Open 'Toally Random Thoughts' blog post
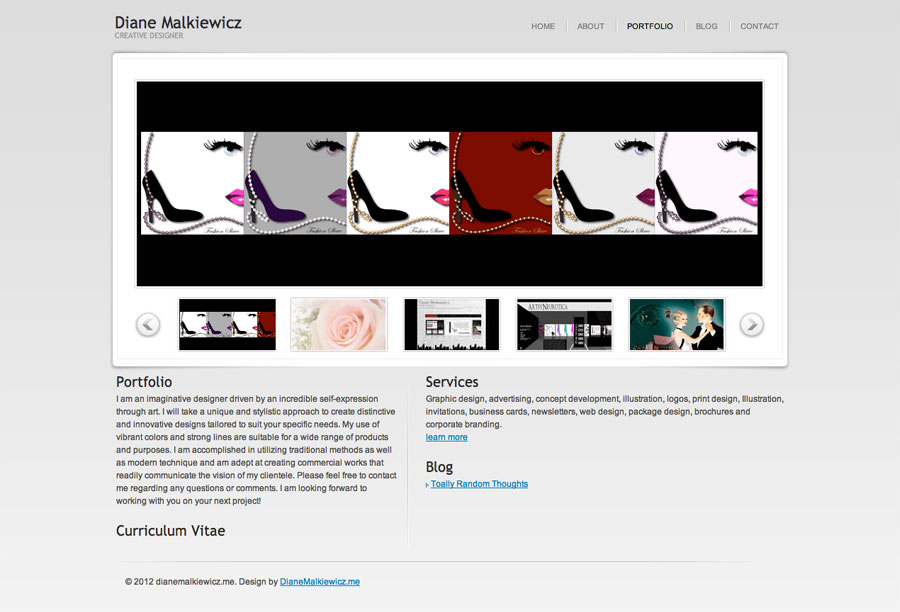The height and width of the screenshot is (612, 900). click(479, 484)
